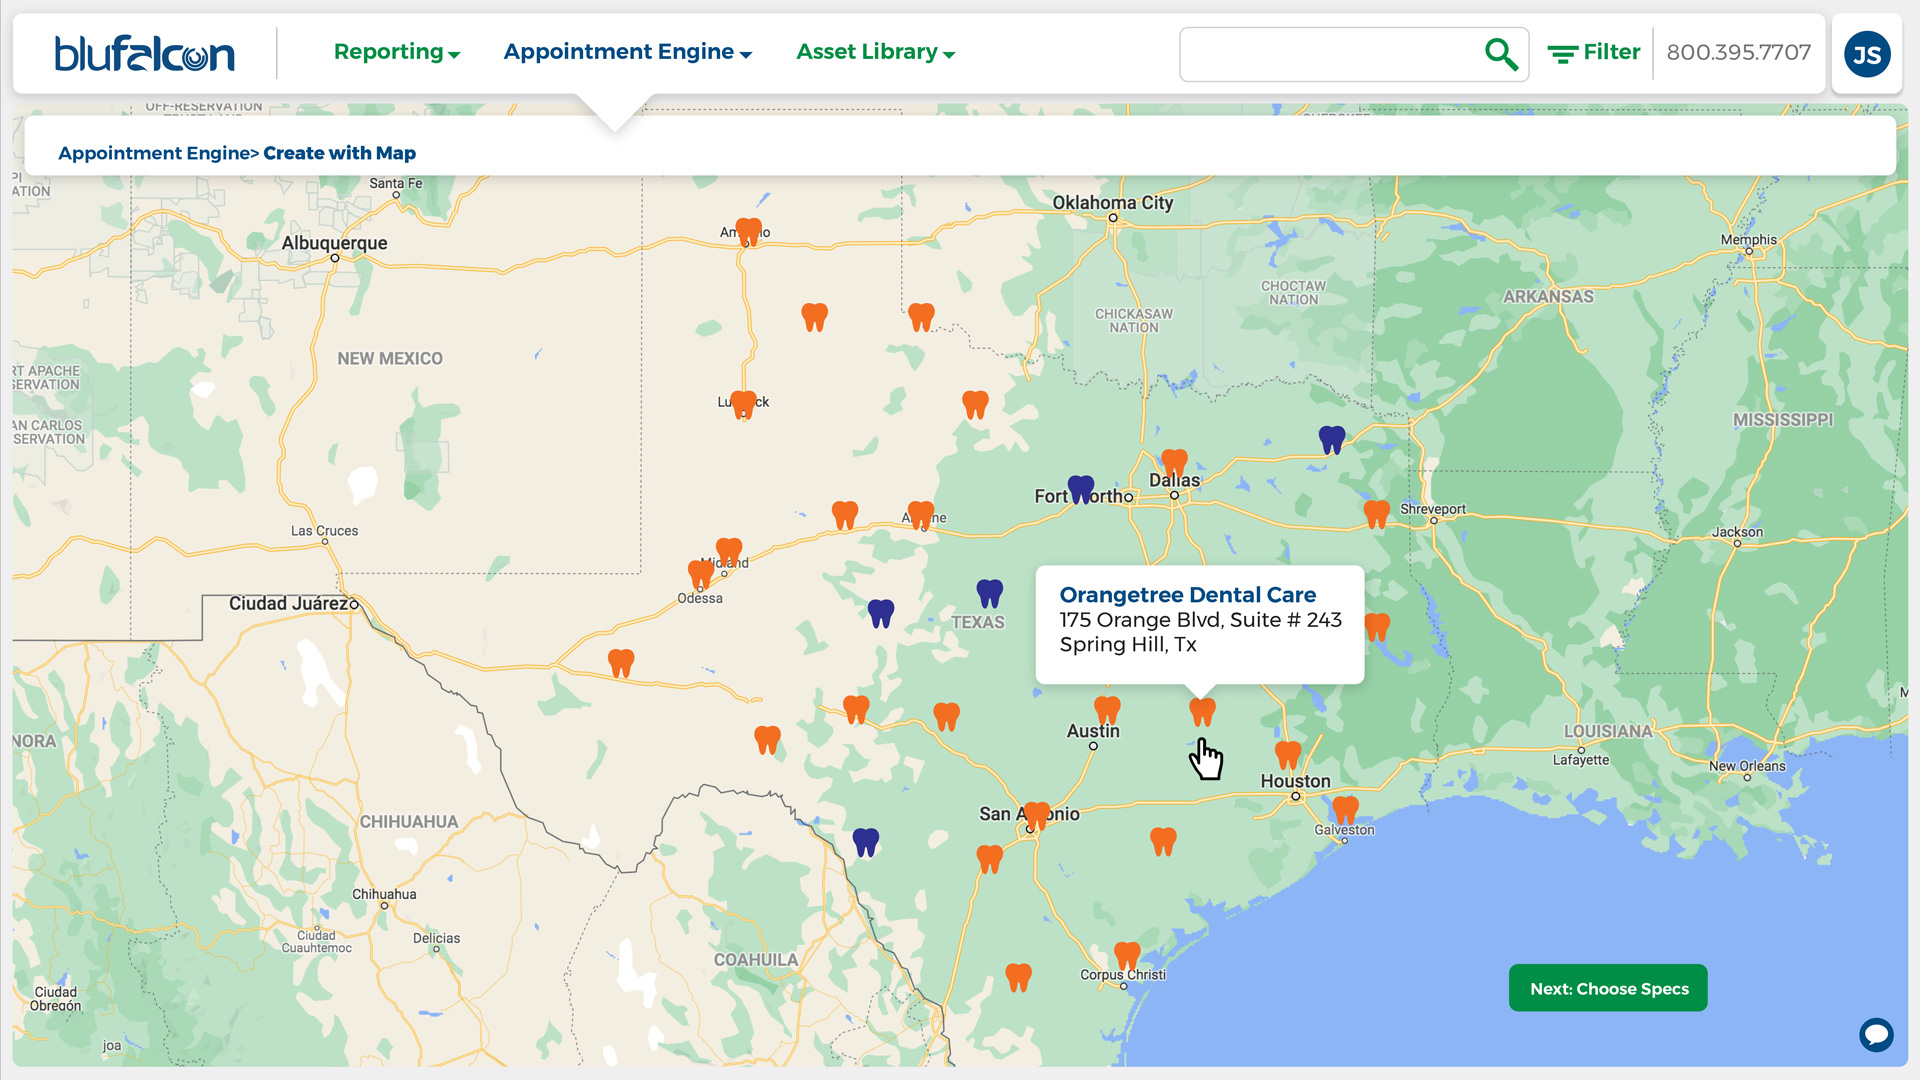Click the search magnifier icon
The image size is (1920, 1080).
point(1499,54)
